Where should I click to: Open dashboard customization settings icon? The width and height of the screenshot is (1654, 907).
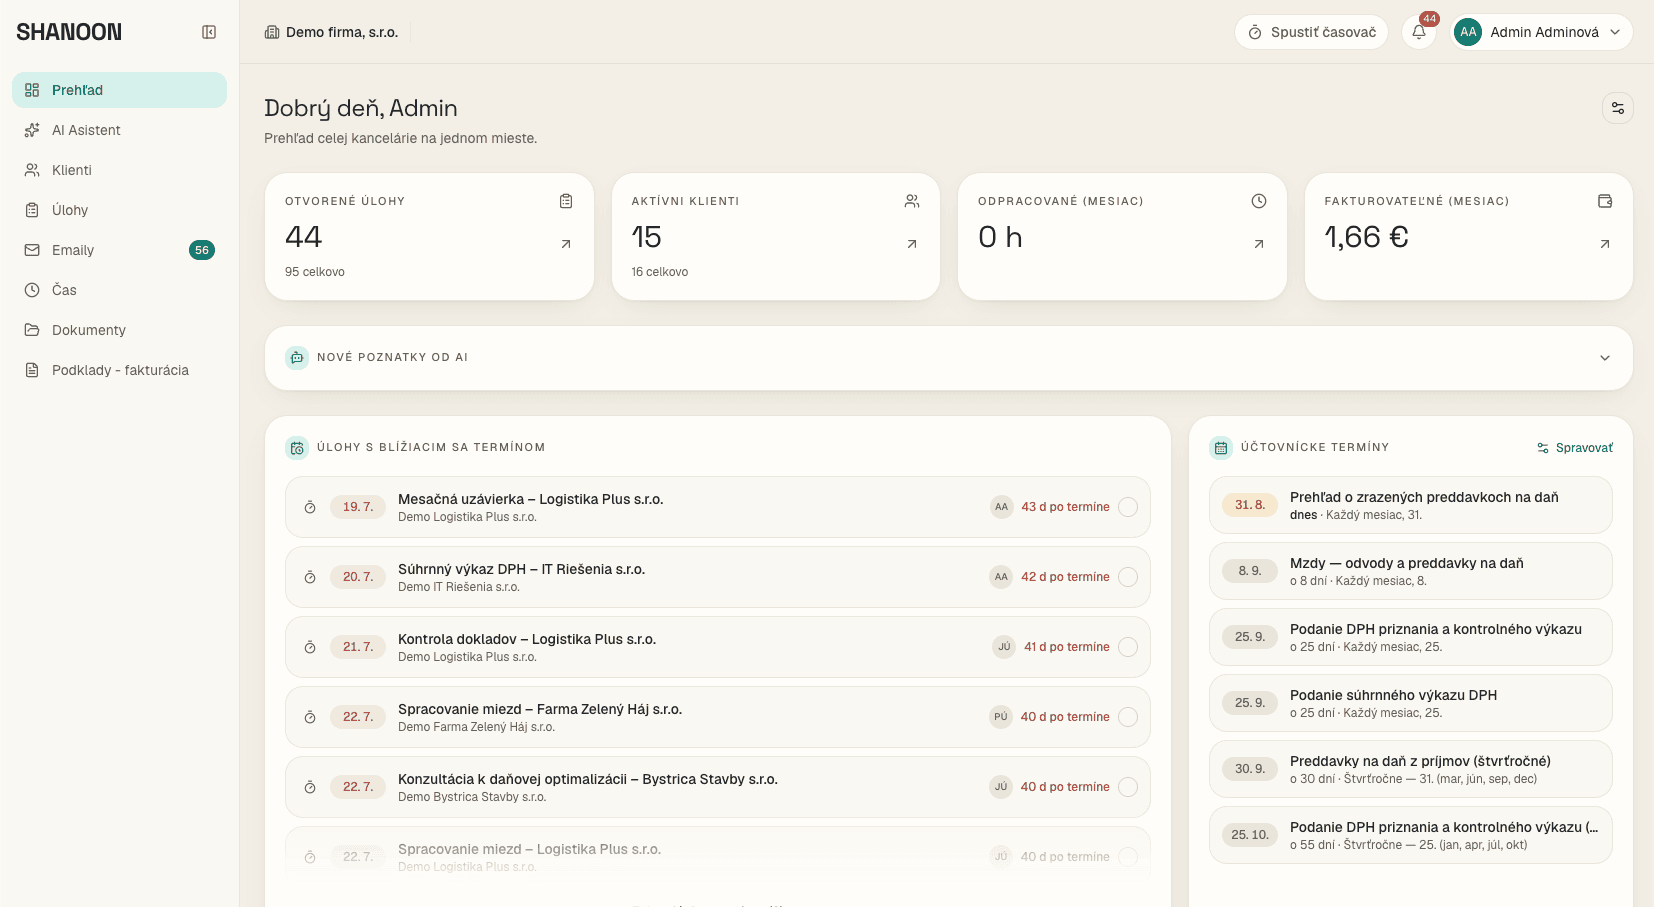click(x=1617, y=108)
